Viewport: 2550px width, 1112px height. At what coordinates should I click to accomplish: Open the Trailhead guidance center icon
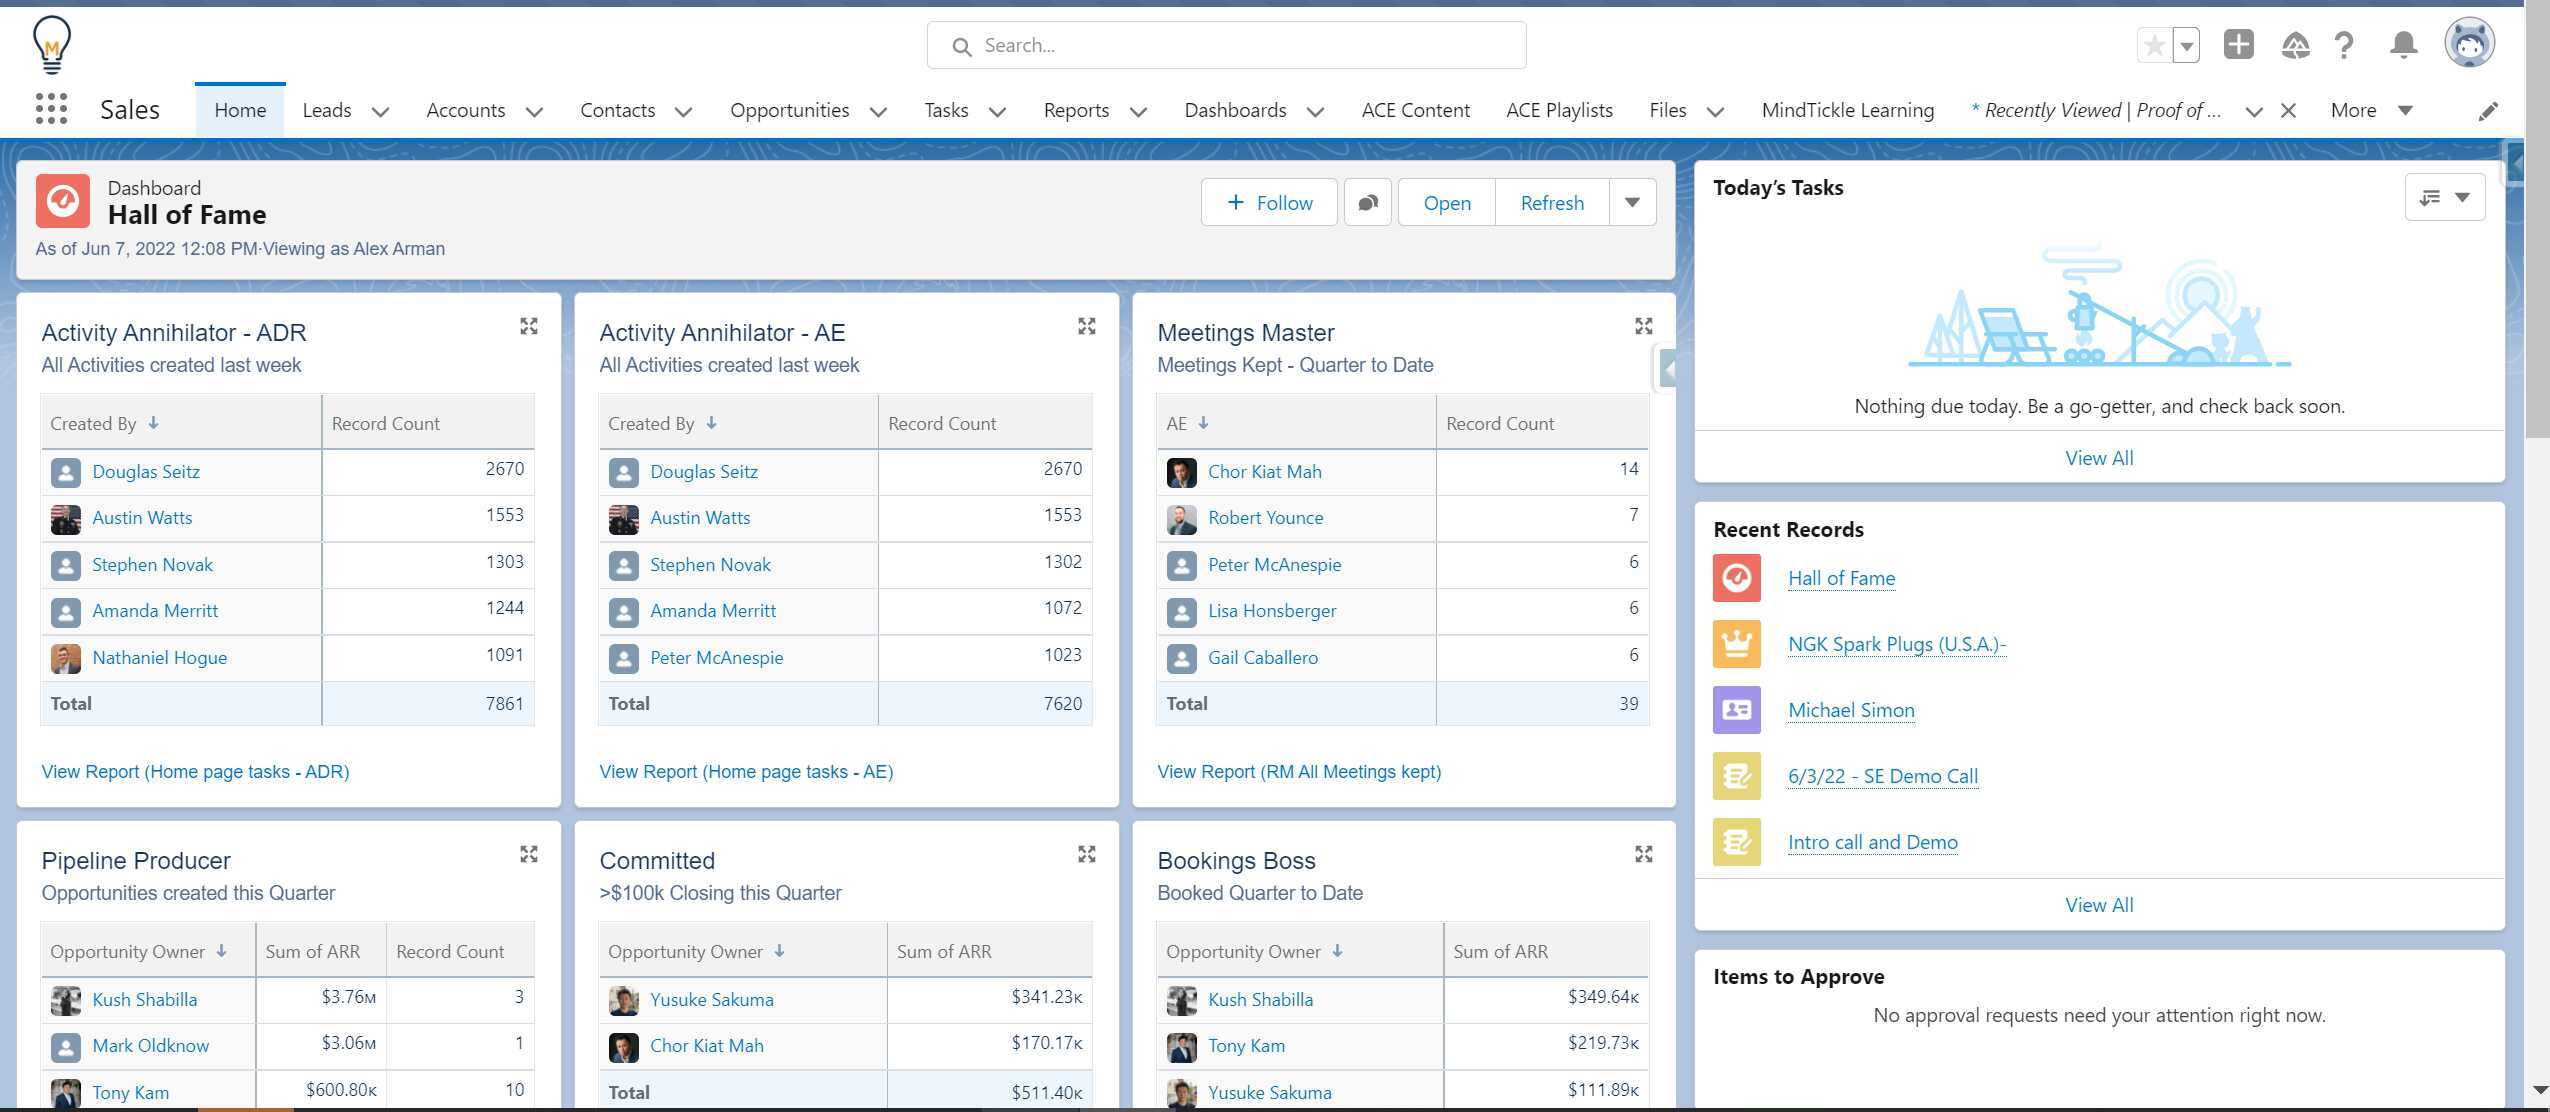pos(2295,45)
